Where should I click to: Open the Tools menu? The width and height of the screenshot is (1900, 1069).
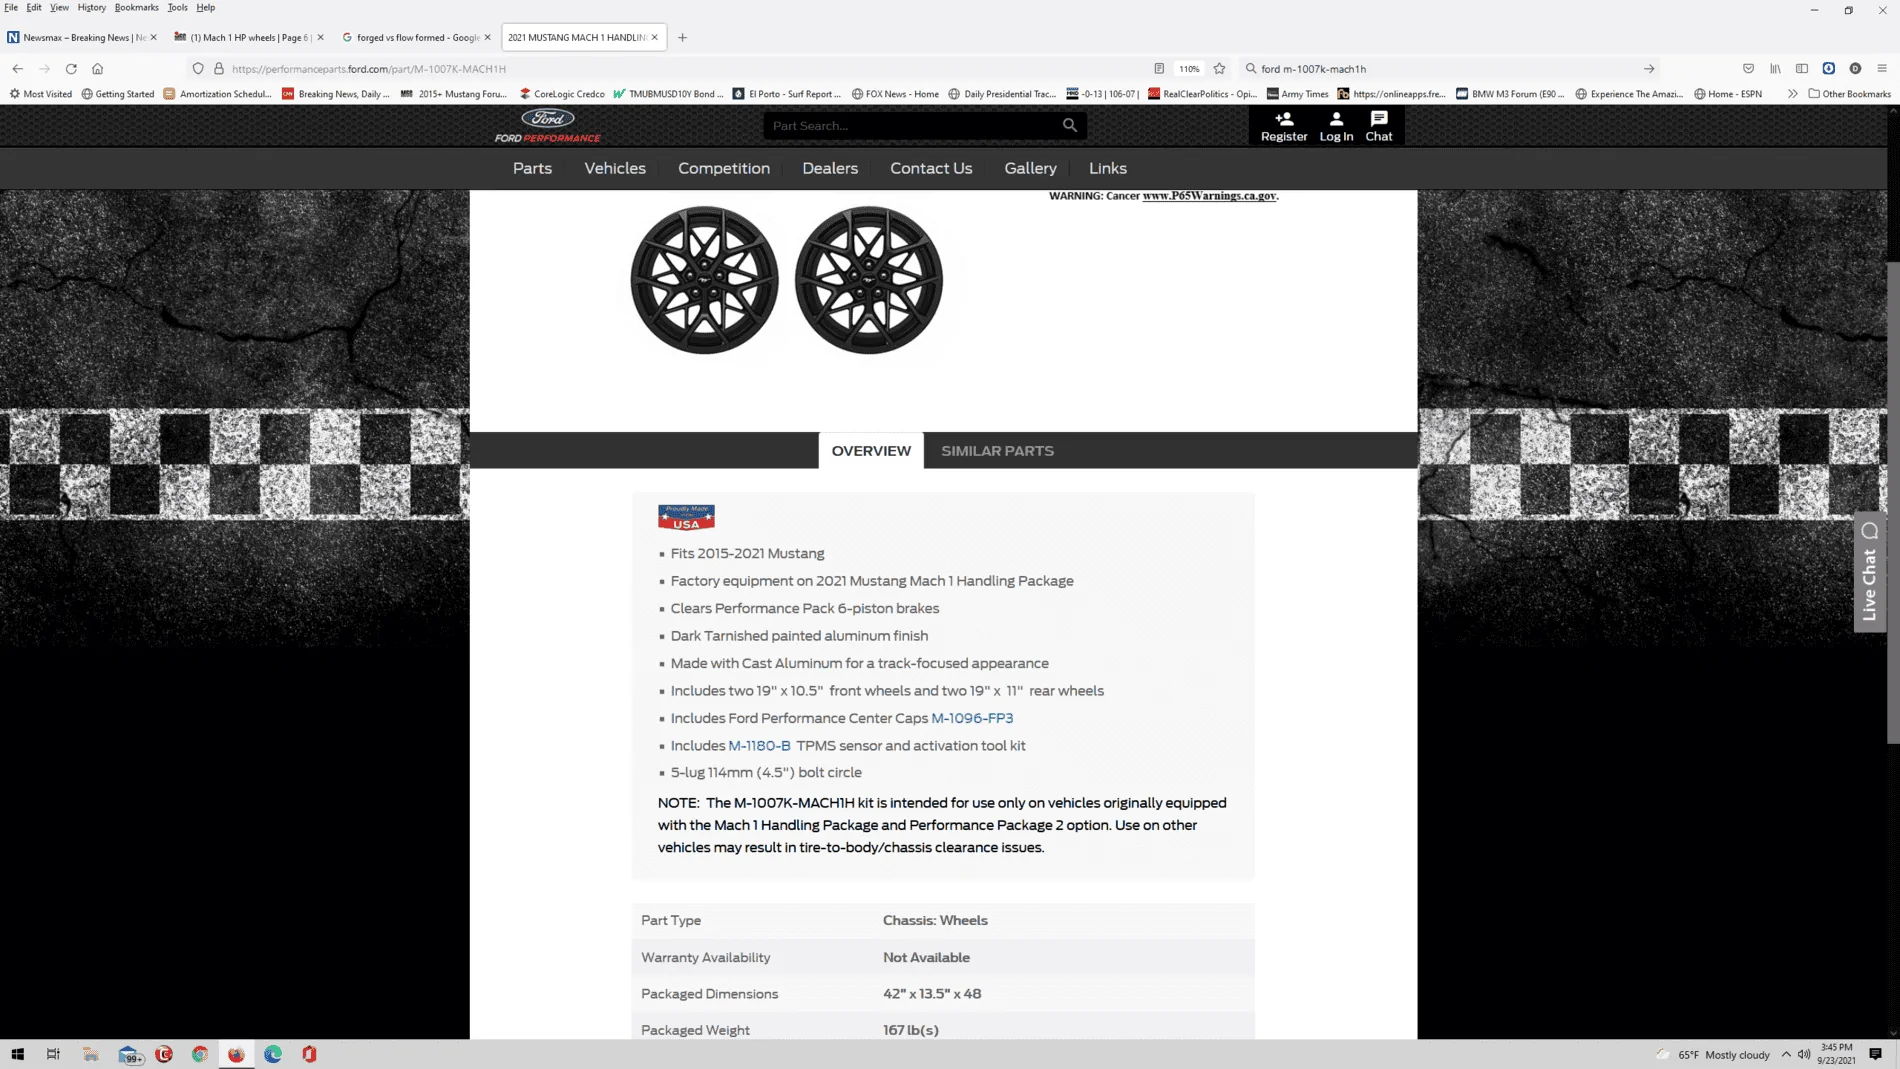tap(177, 8)
